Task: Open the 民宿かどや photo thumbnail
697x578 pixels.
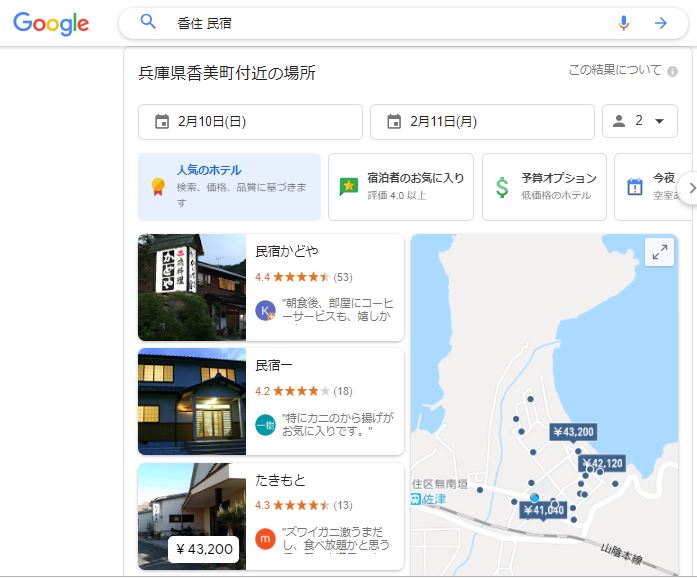Action: (192, 287)
